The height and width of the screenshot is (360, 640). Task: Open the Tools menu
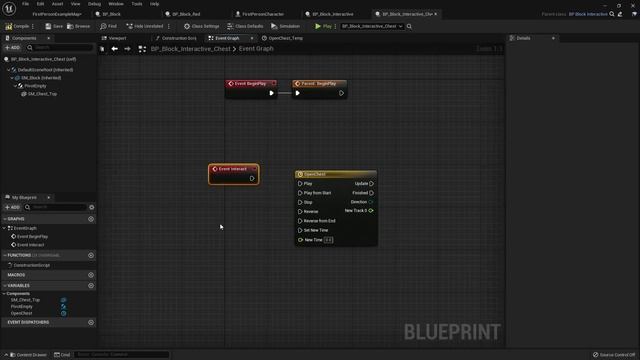coord(137,4)
